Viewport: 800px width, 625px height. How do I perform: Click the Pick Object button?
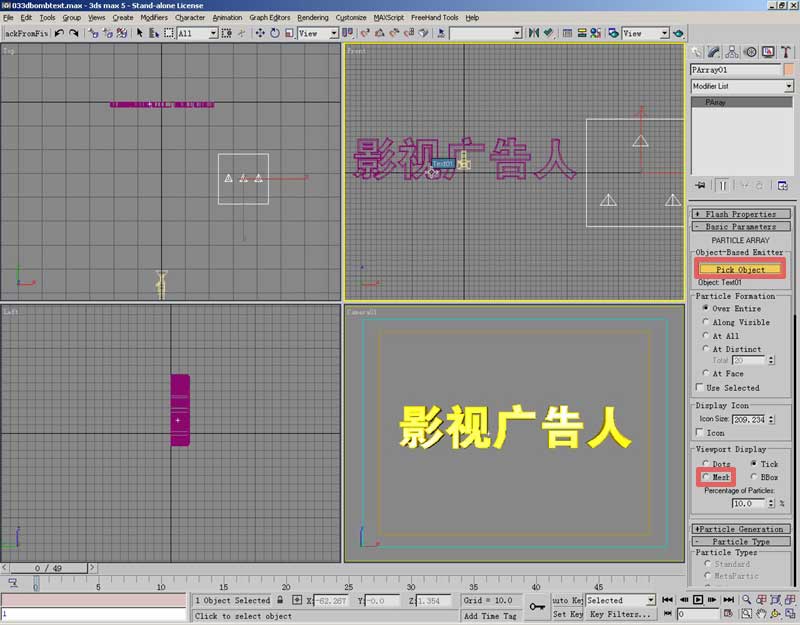[x=740, y=270]
